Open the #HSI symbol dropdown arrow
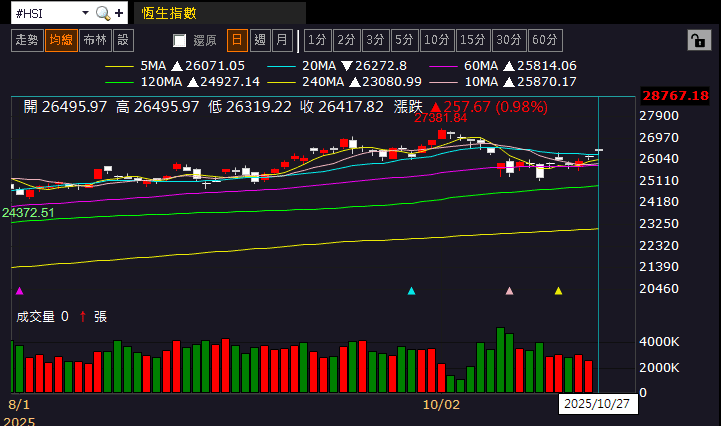 point(85,13)
